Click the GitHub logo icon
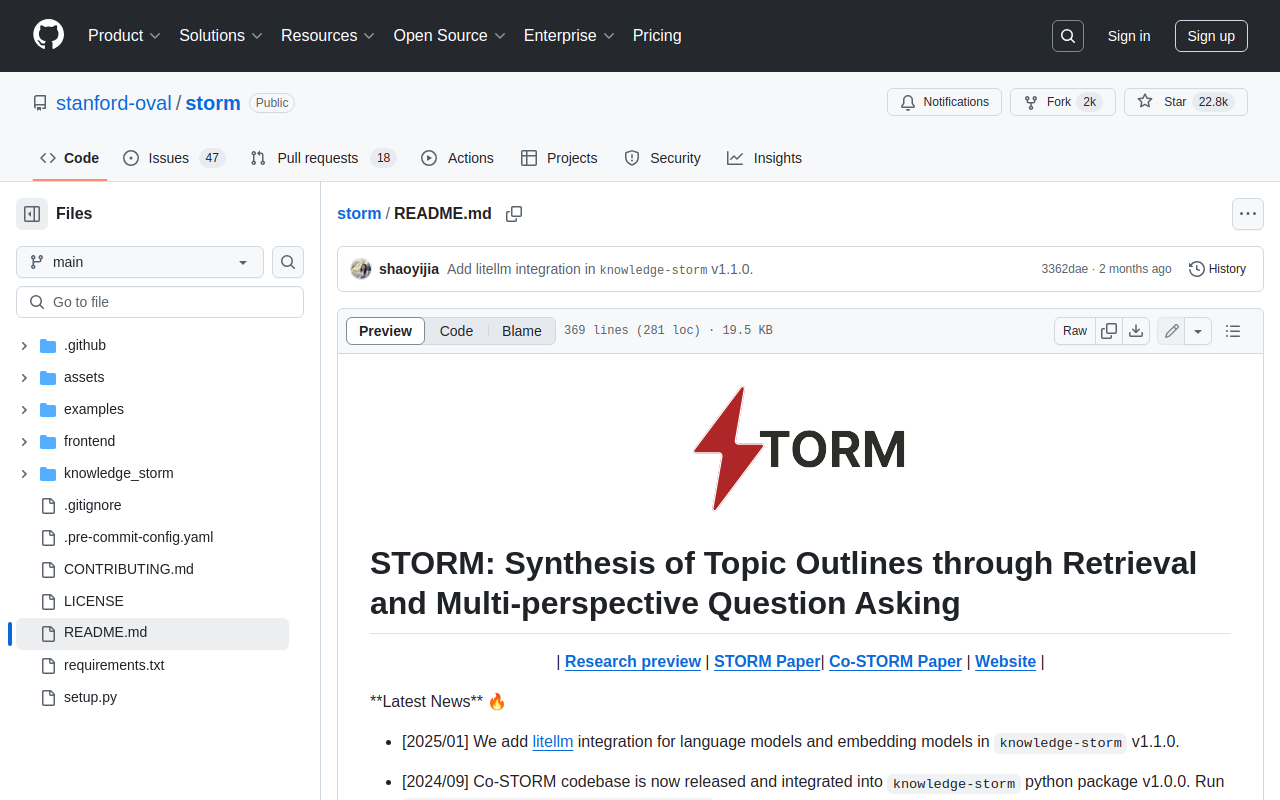Image resolution: width=1280 pixels, height=800 pixels. (48, 35)
